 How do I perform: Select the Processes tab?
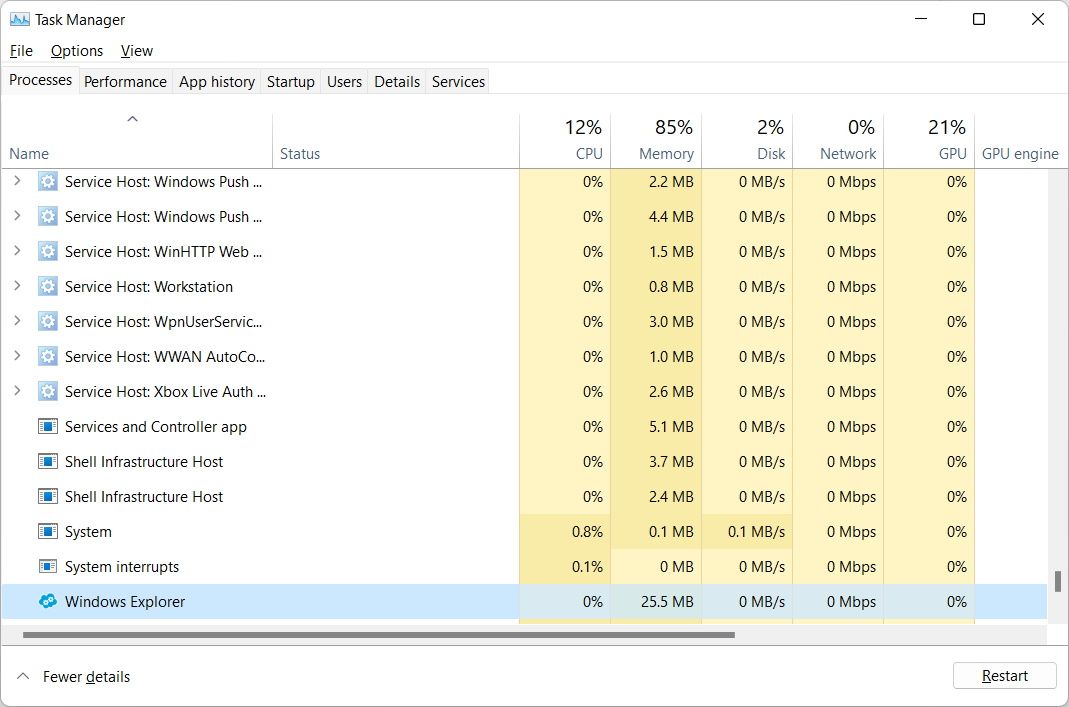(x=40, y=80)
